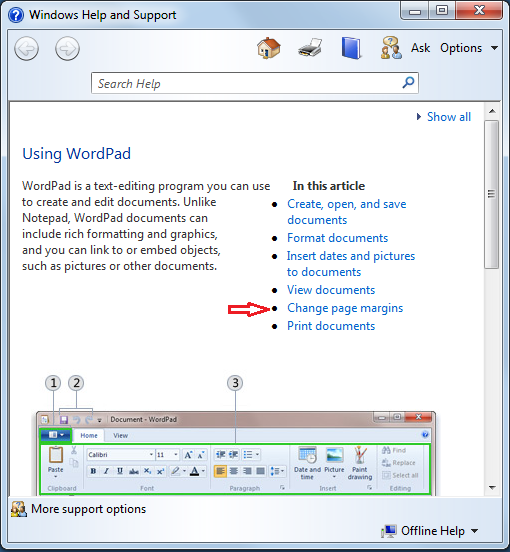Go back to the previous help page
The height and width of the screenshot is (552, 510).
pyautogui.click(x=26, y=49)
